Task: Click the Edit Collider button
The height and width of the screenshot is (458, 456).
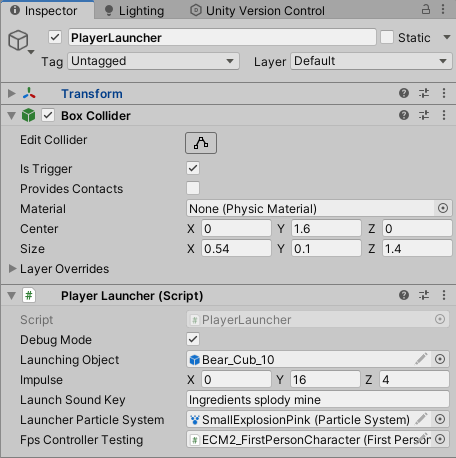Action: click(201, 143)
